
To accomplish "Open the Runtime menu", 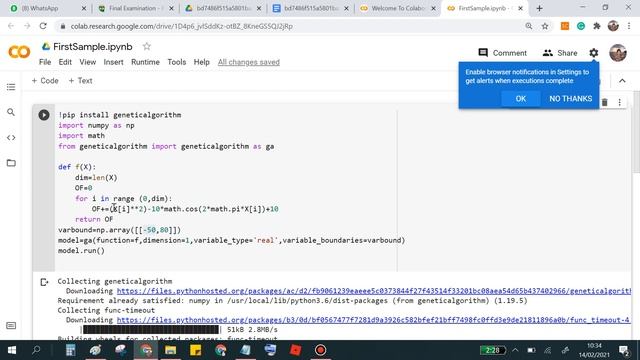I will [x=145, y=62].
